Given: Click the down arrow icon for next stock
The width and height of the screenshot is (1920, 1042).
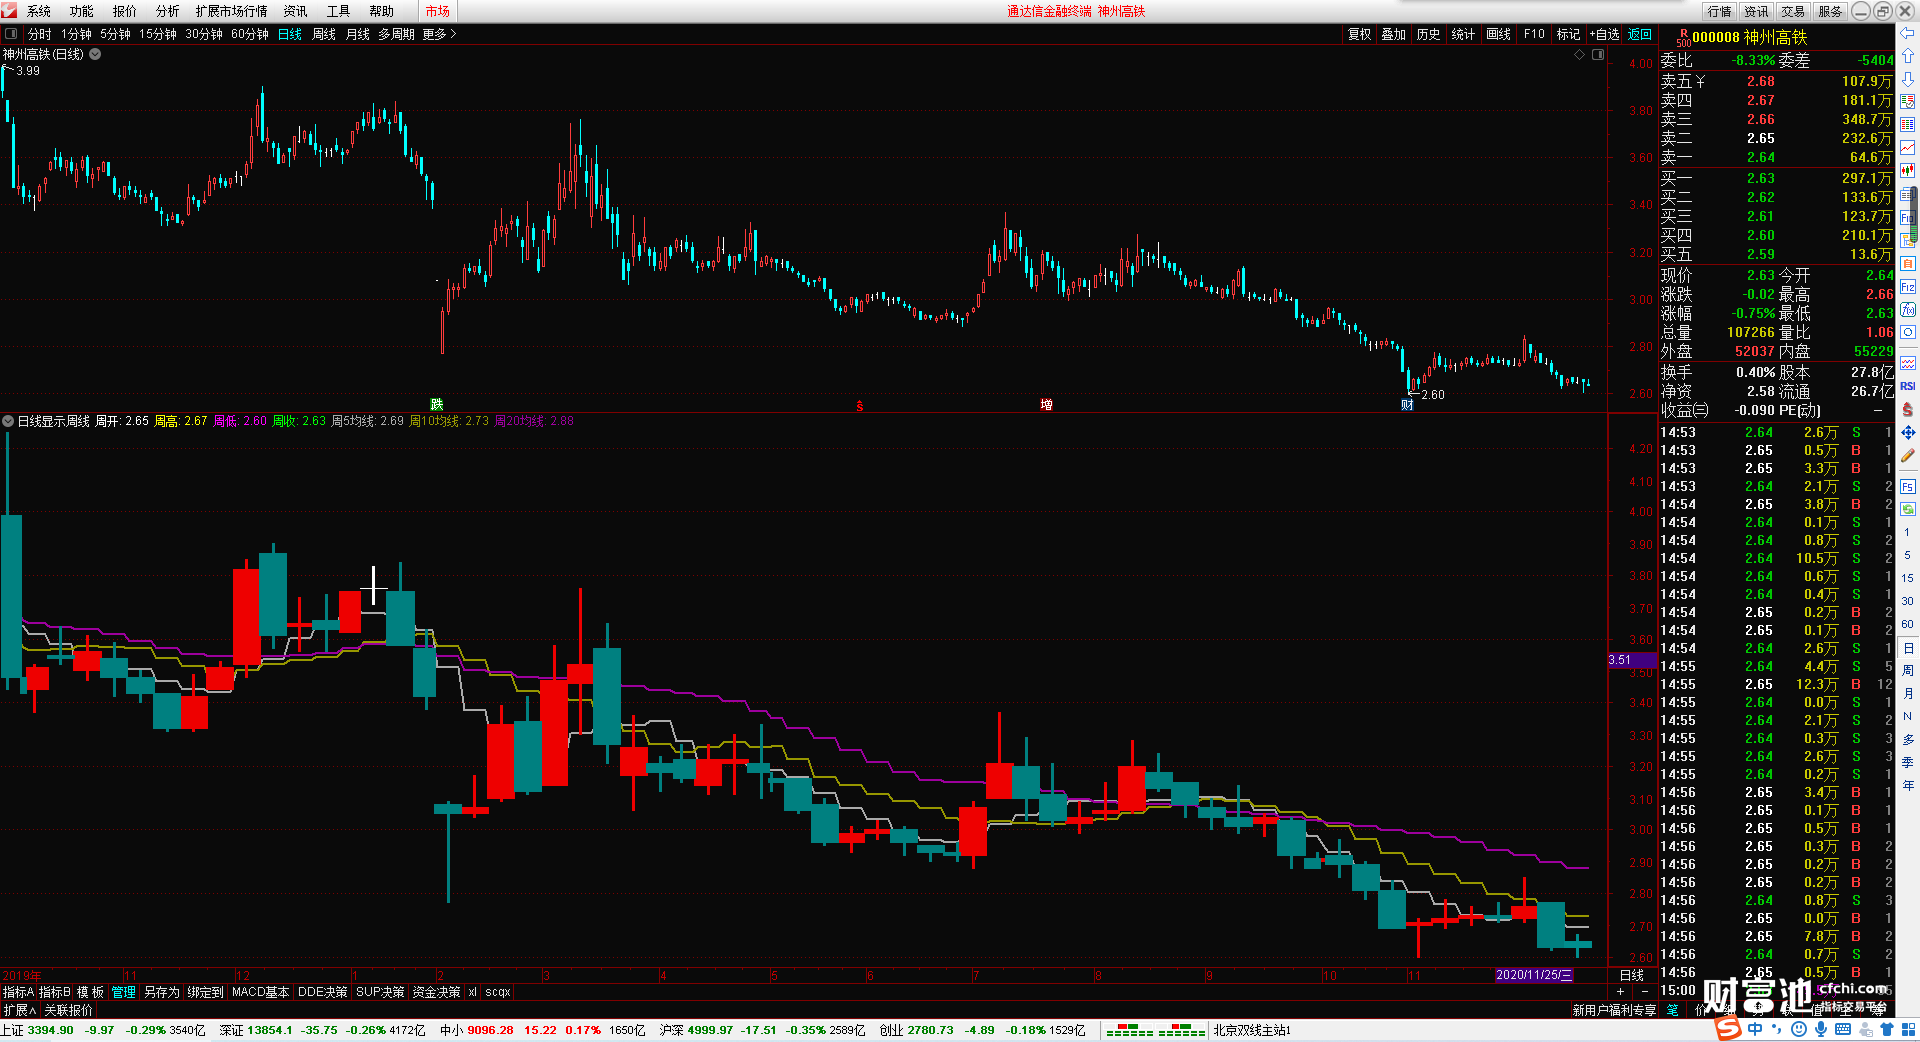Looking at the screenshot, I should pyautogui.click(x=1908, y=79).
